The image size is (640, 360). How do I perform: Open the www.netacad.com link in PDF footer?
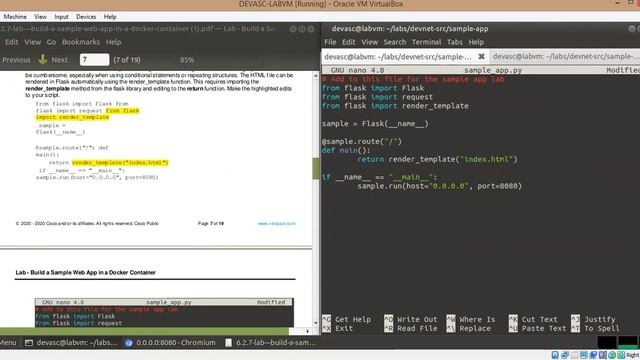coord(277,224)
